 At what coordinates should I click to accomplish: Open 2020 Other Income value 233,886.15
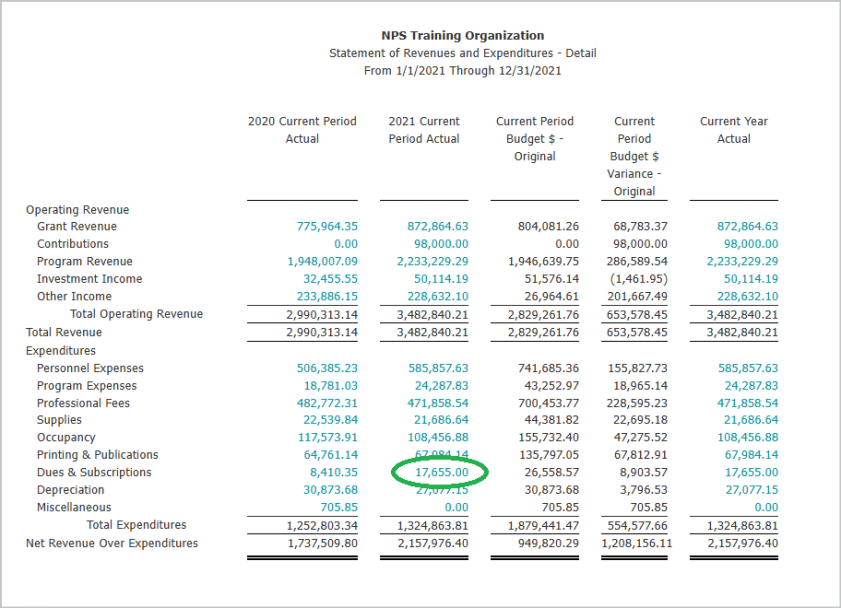327,297
